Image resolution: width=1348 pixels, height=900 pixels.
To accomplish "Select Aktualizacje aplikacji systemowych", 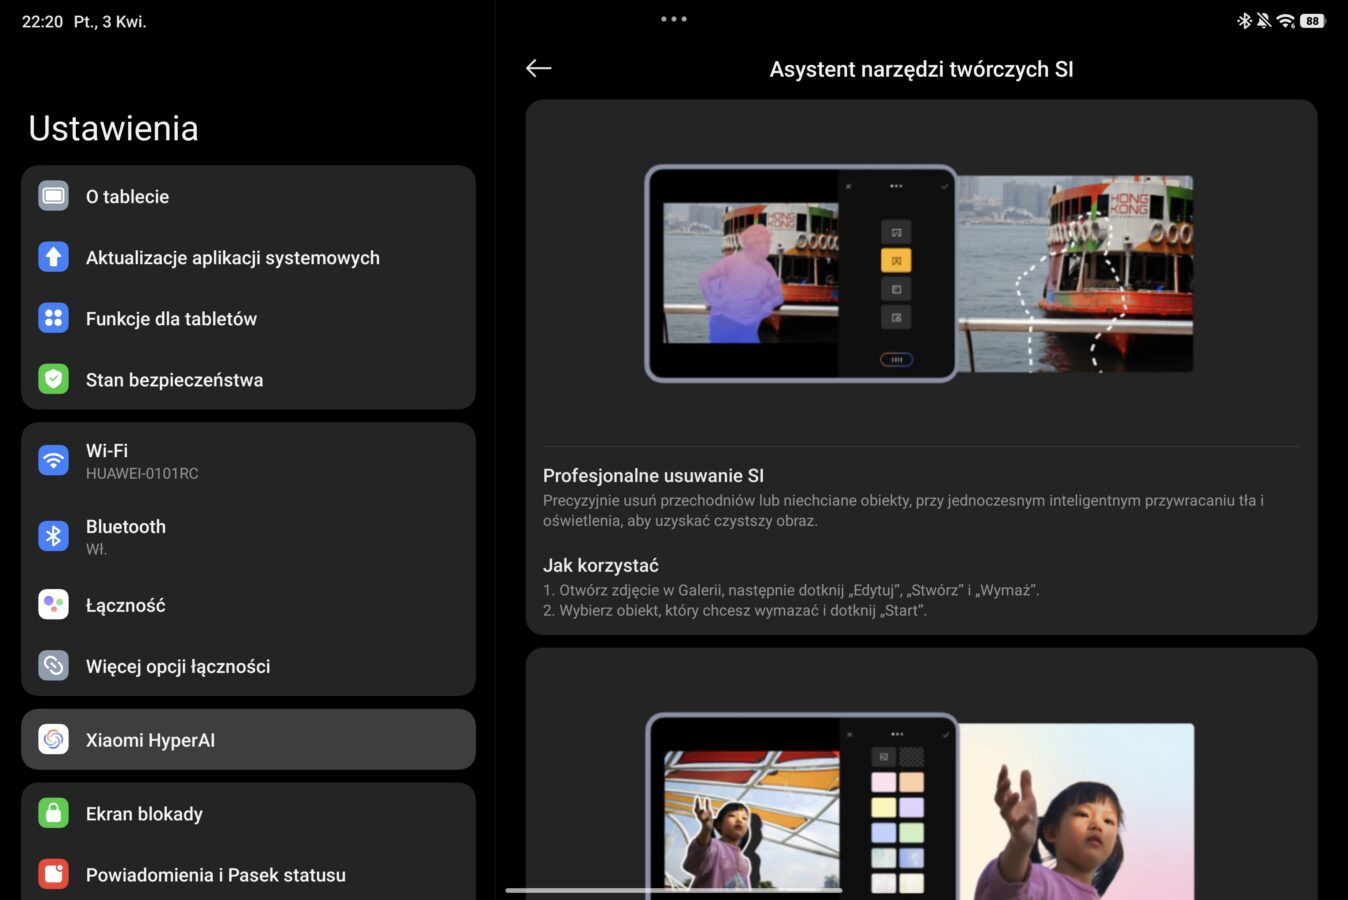I will 232,258.
